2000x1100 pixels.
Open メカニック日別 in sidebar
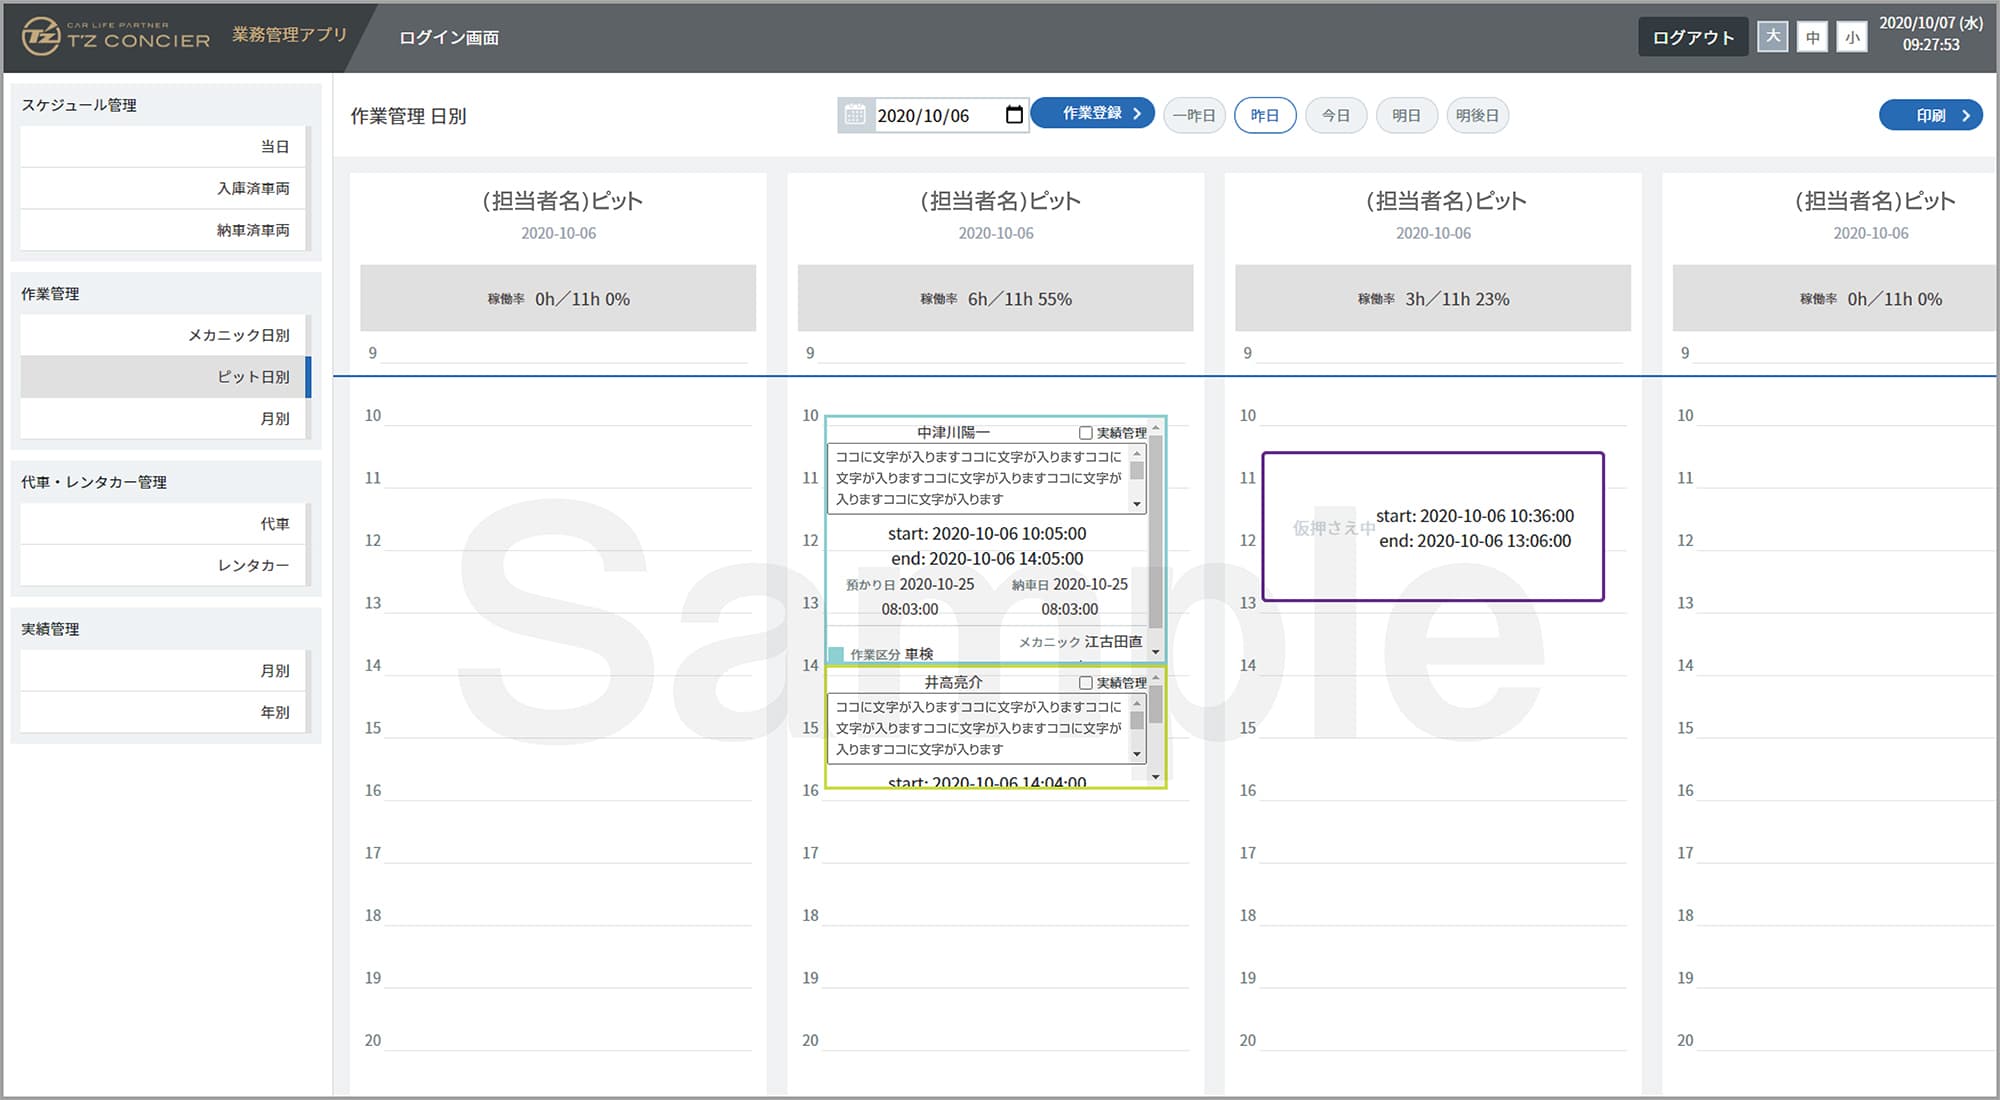(x=238, y=335)
